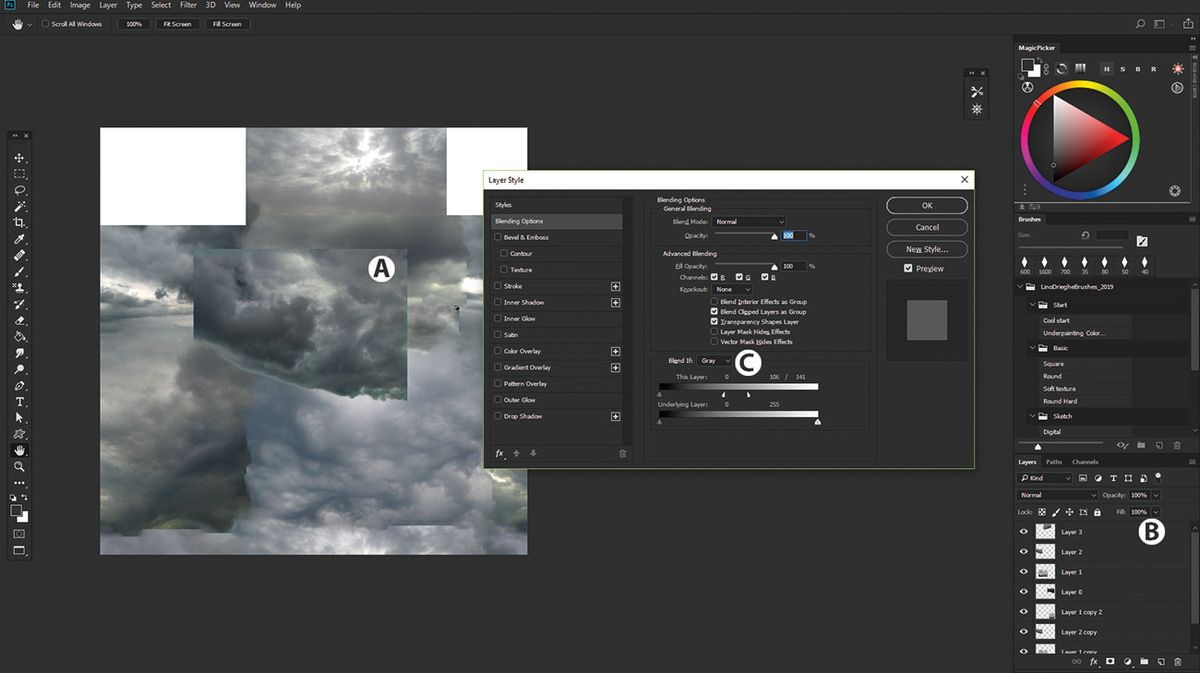The width and height of the screenshot is (1200, 673).
Task: Open the Knockout dropdown
Action: pyautogui.click(x=730, y=287)
